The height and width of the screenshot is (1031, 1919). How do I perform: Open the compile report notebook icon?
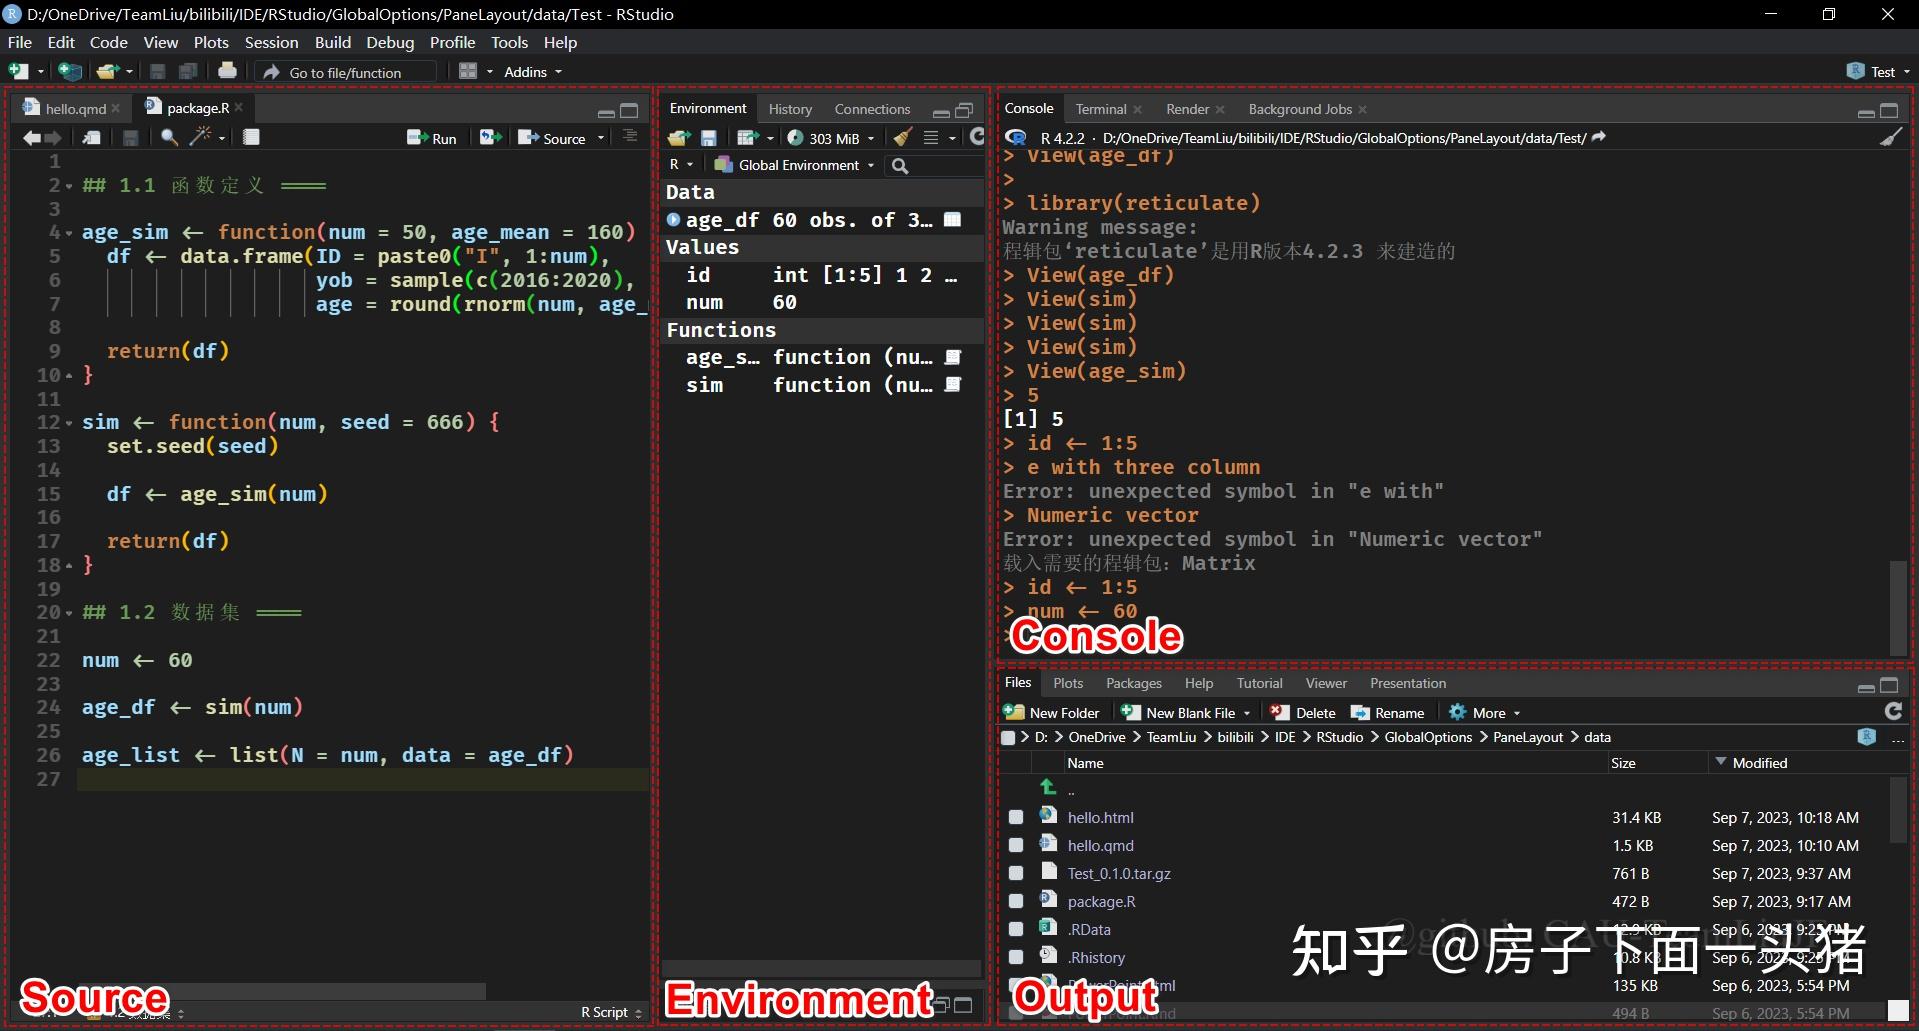point(251,137)
